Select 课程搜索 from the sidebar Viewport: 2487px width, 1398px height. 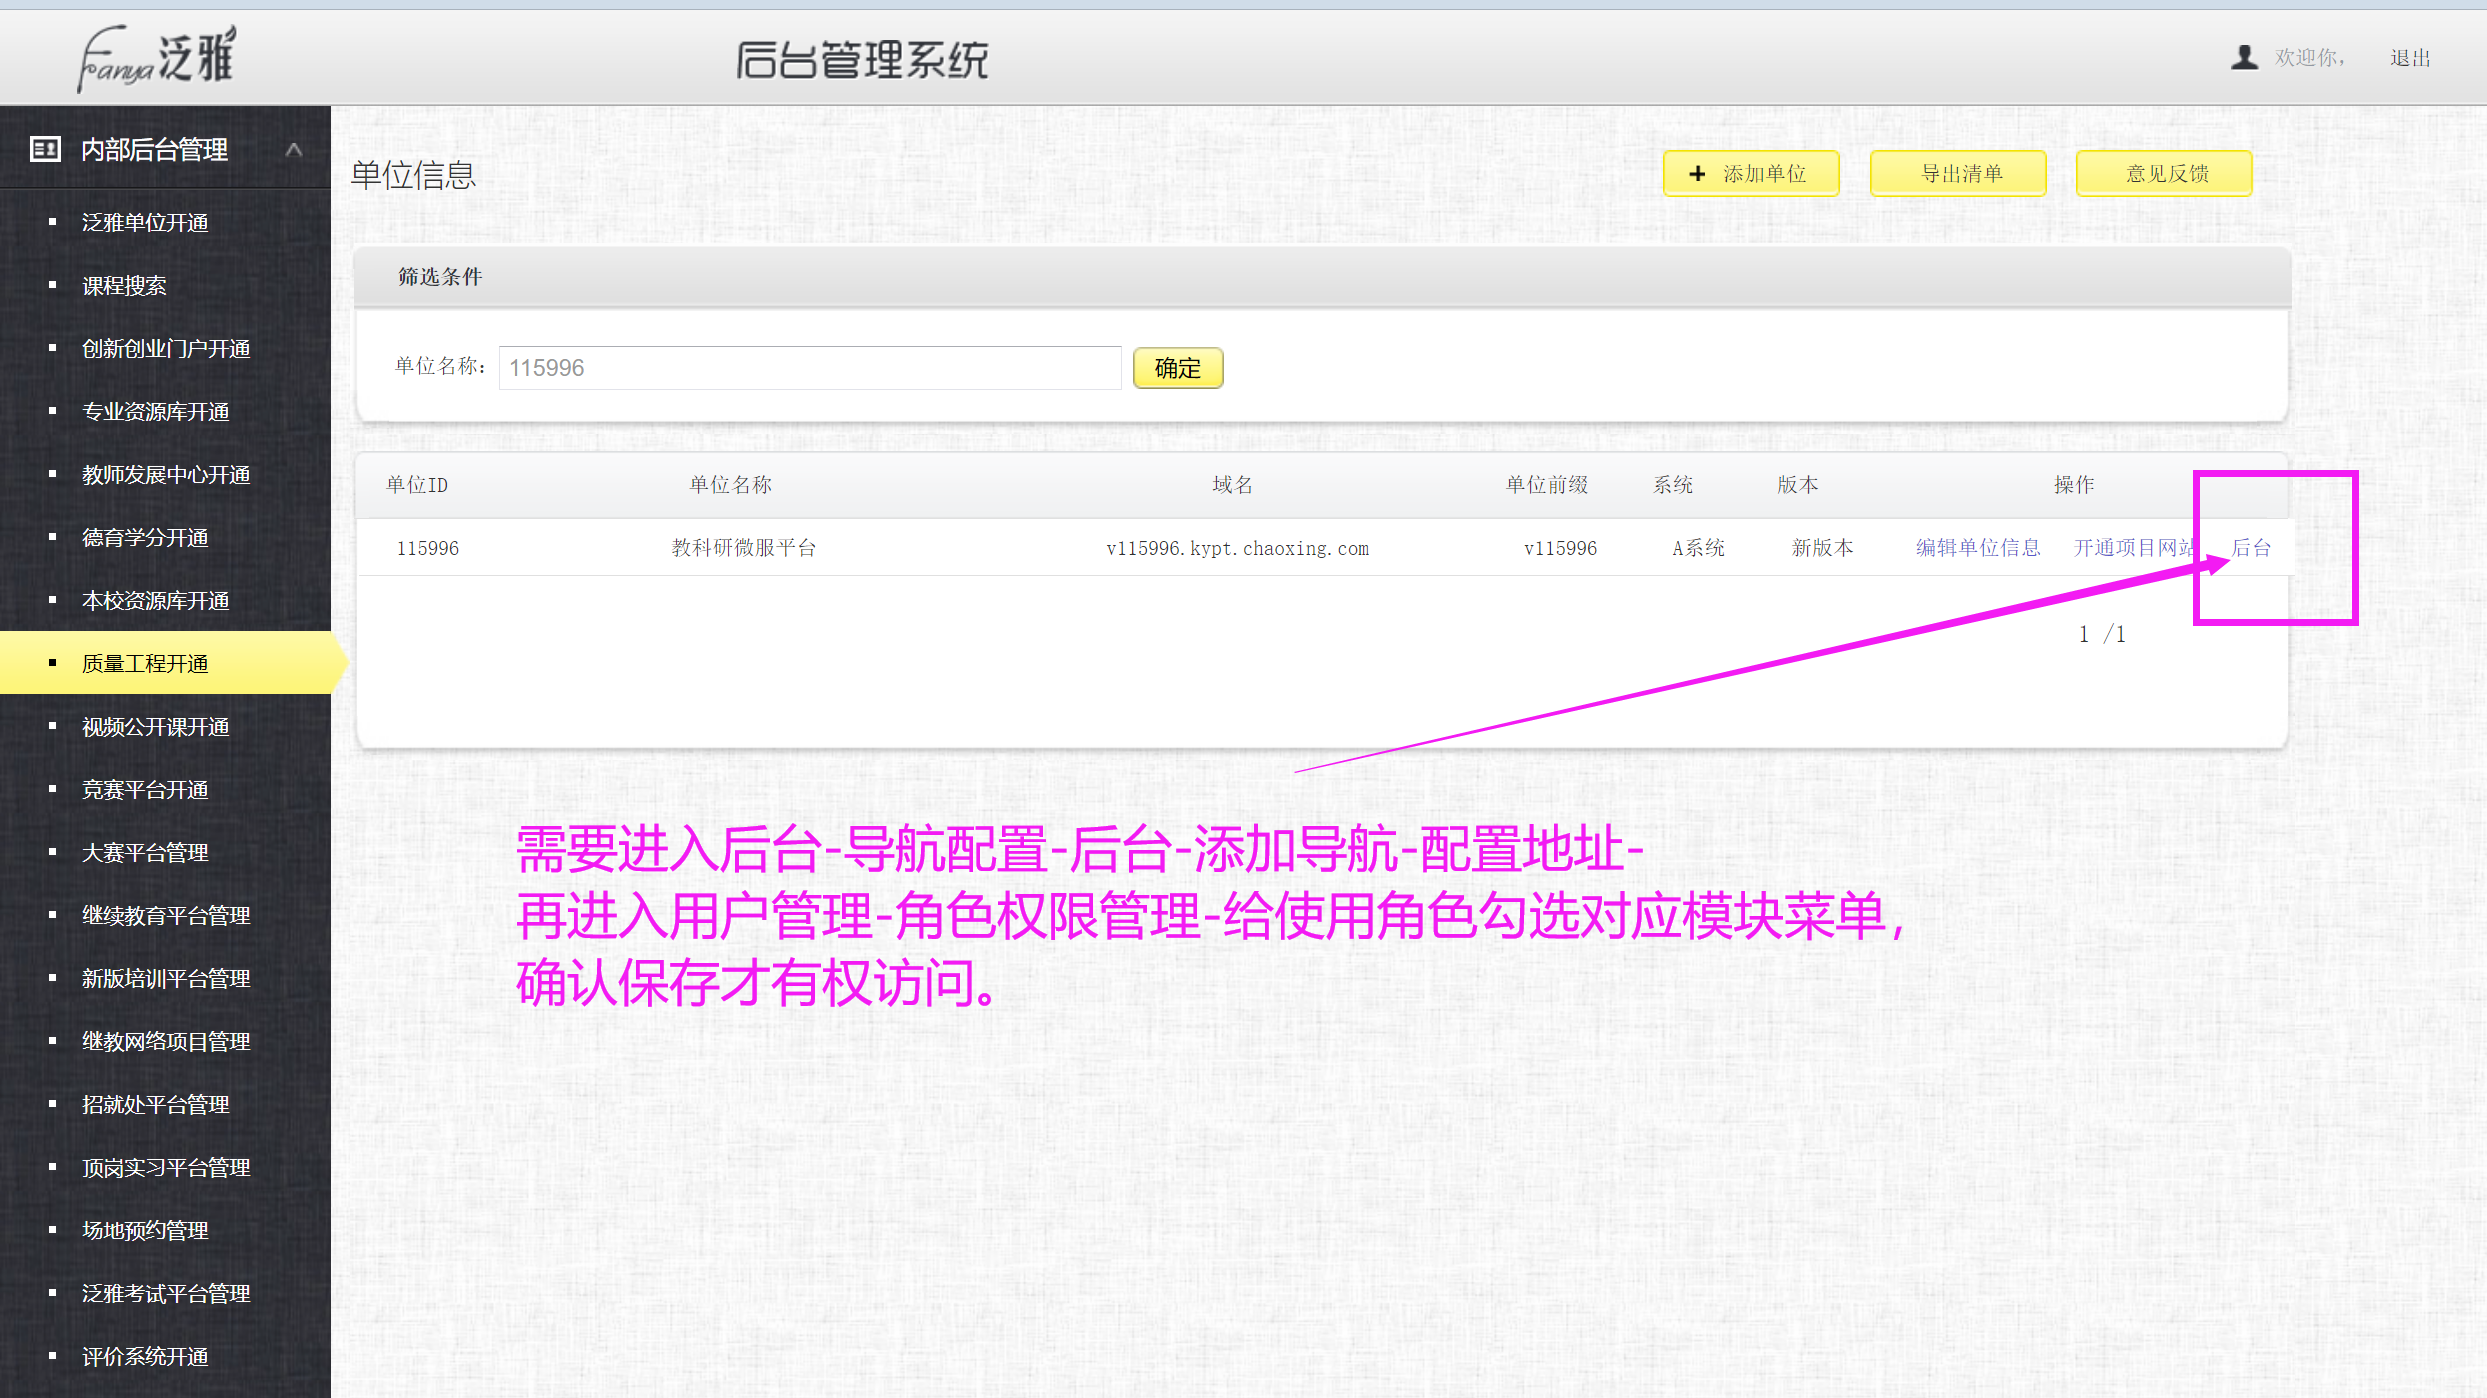click(x=124, y=285)
